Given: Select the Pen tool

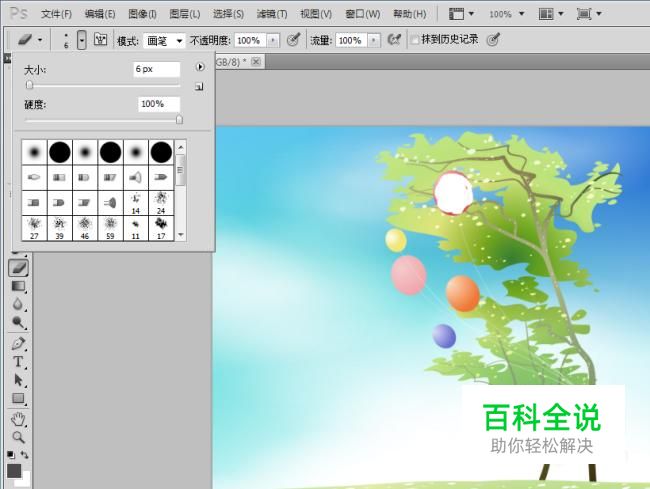Looking at the screenshot, I should [x=18, y=344].
